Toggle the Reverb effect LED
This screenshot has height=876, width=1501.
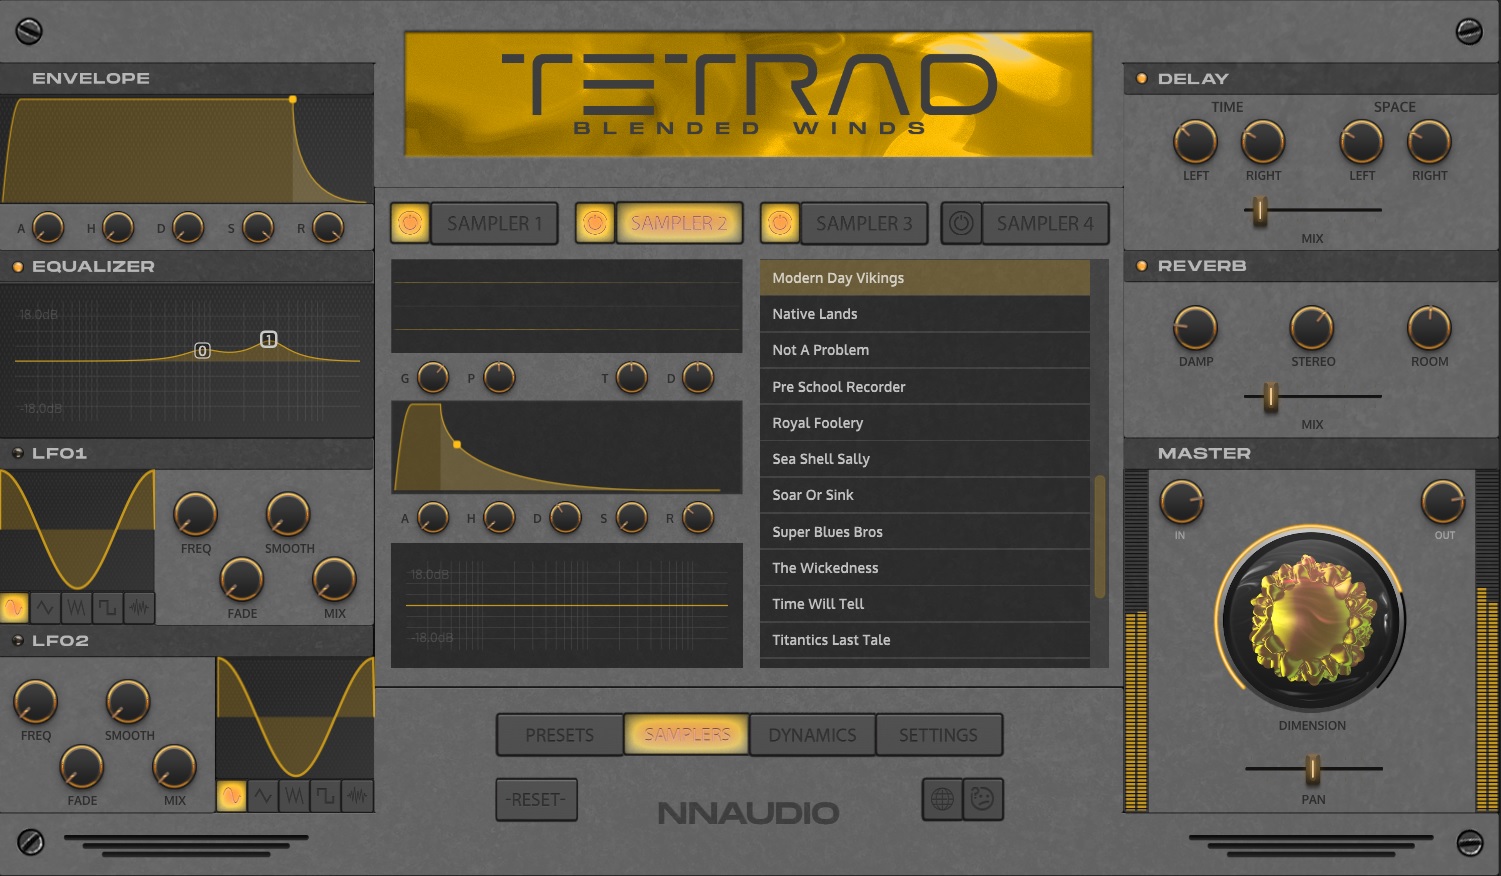pos(1142,266)
